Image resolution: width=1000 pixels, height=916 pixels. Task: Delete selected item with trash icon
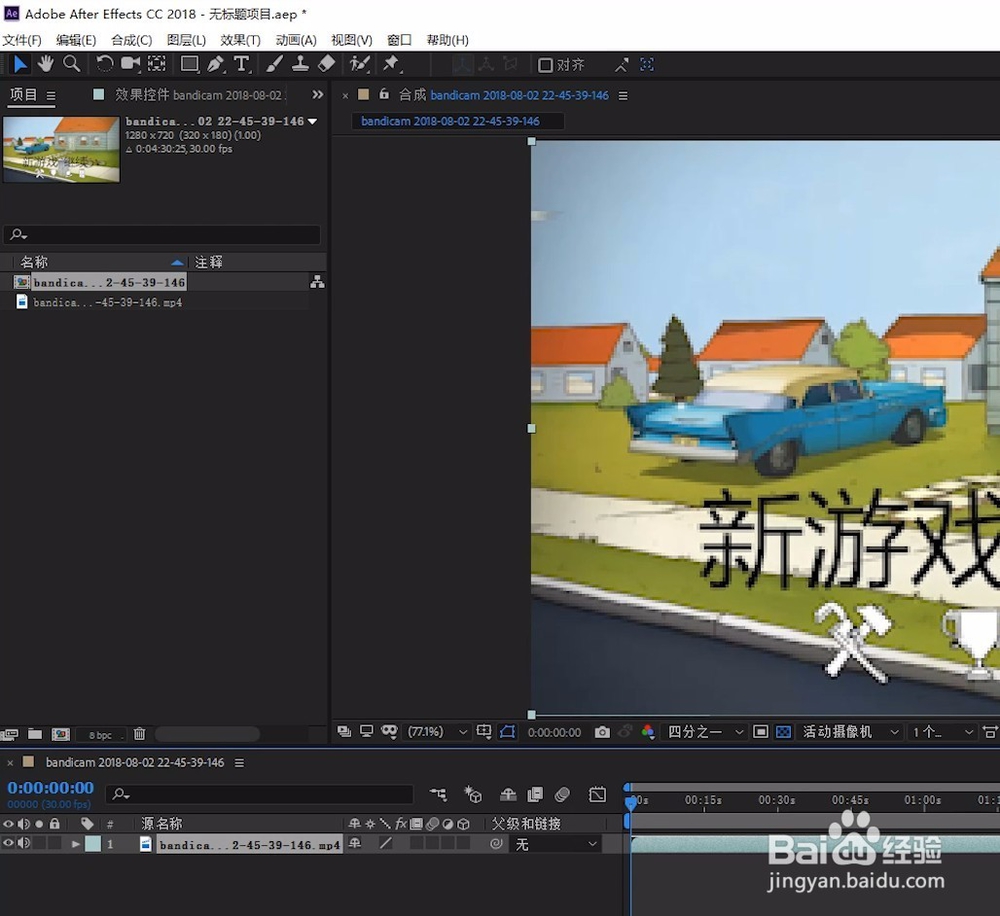click(140, 734)
